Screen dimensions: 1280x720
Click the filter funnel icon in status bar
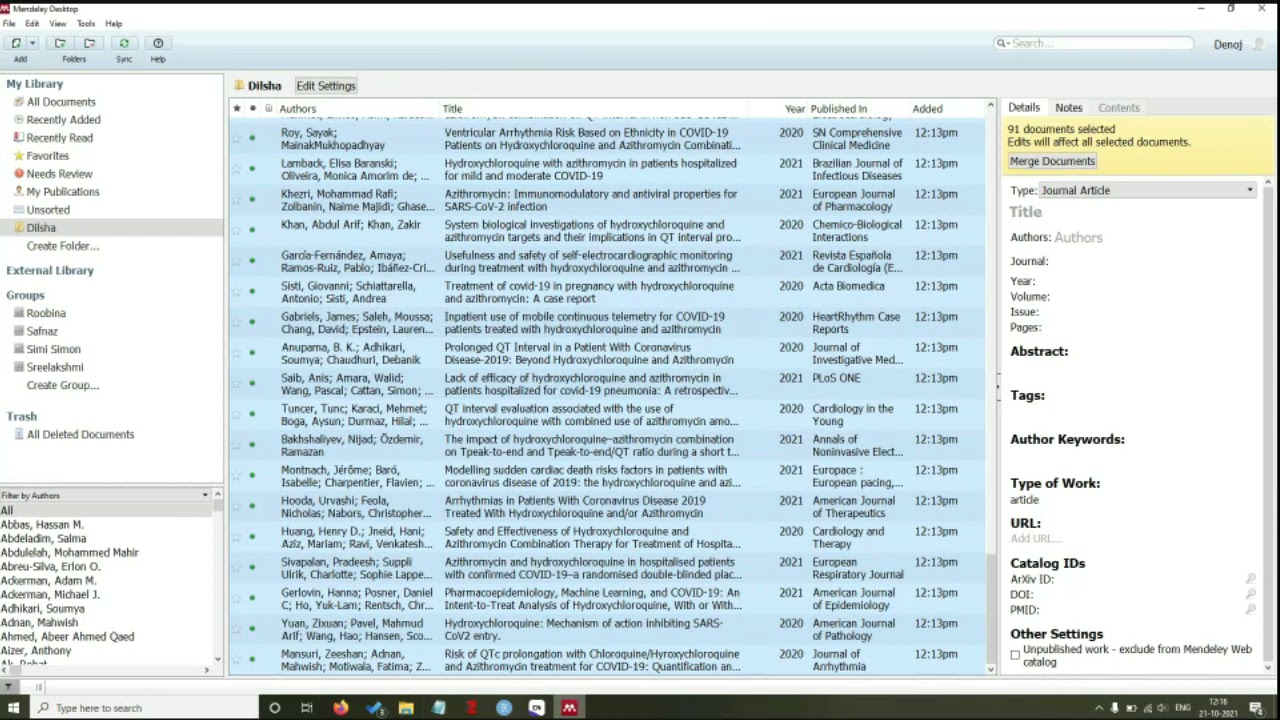coord(8,687)
